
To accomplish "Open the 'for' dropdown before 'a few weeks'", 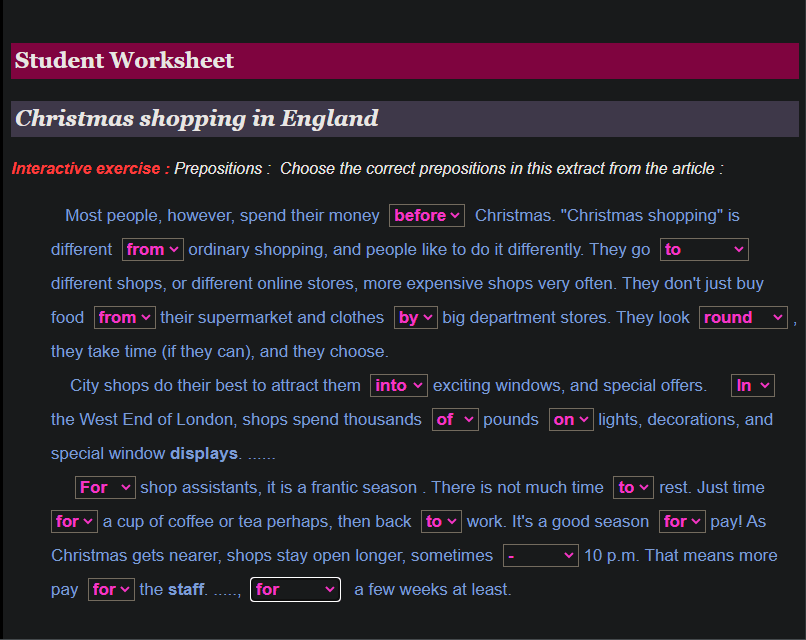I will (x=295, y=590).
